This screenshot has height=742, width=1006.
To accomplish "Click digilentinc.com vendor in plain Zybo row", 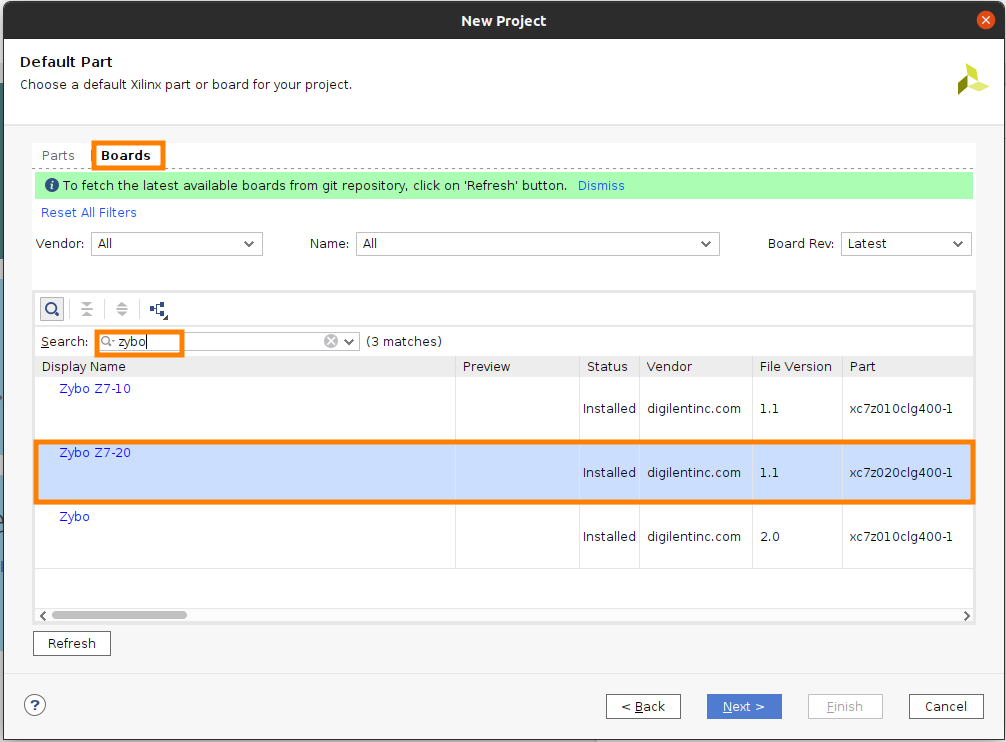I will tap(694, 537).
